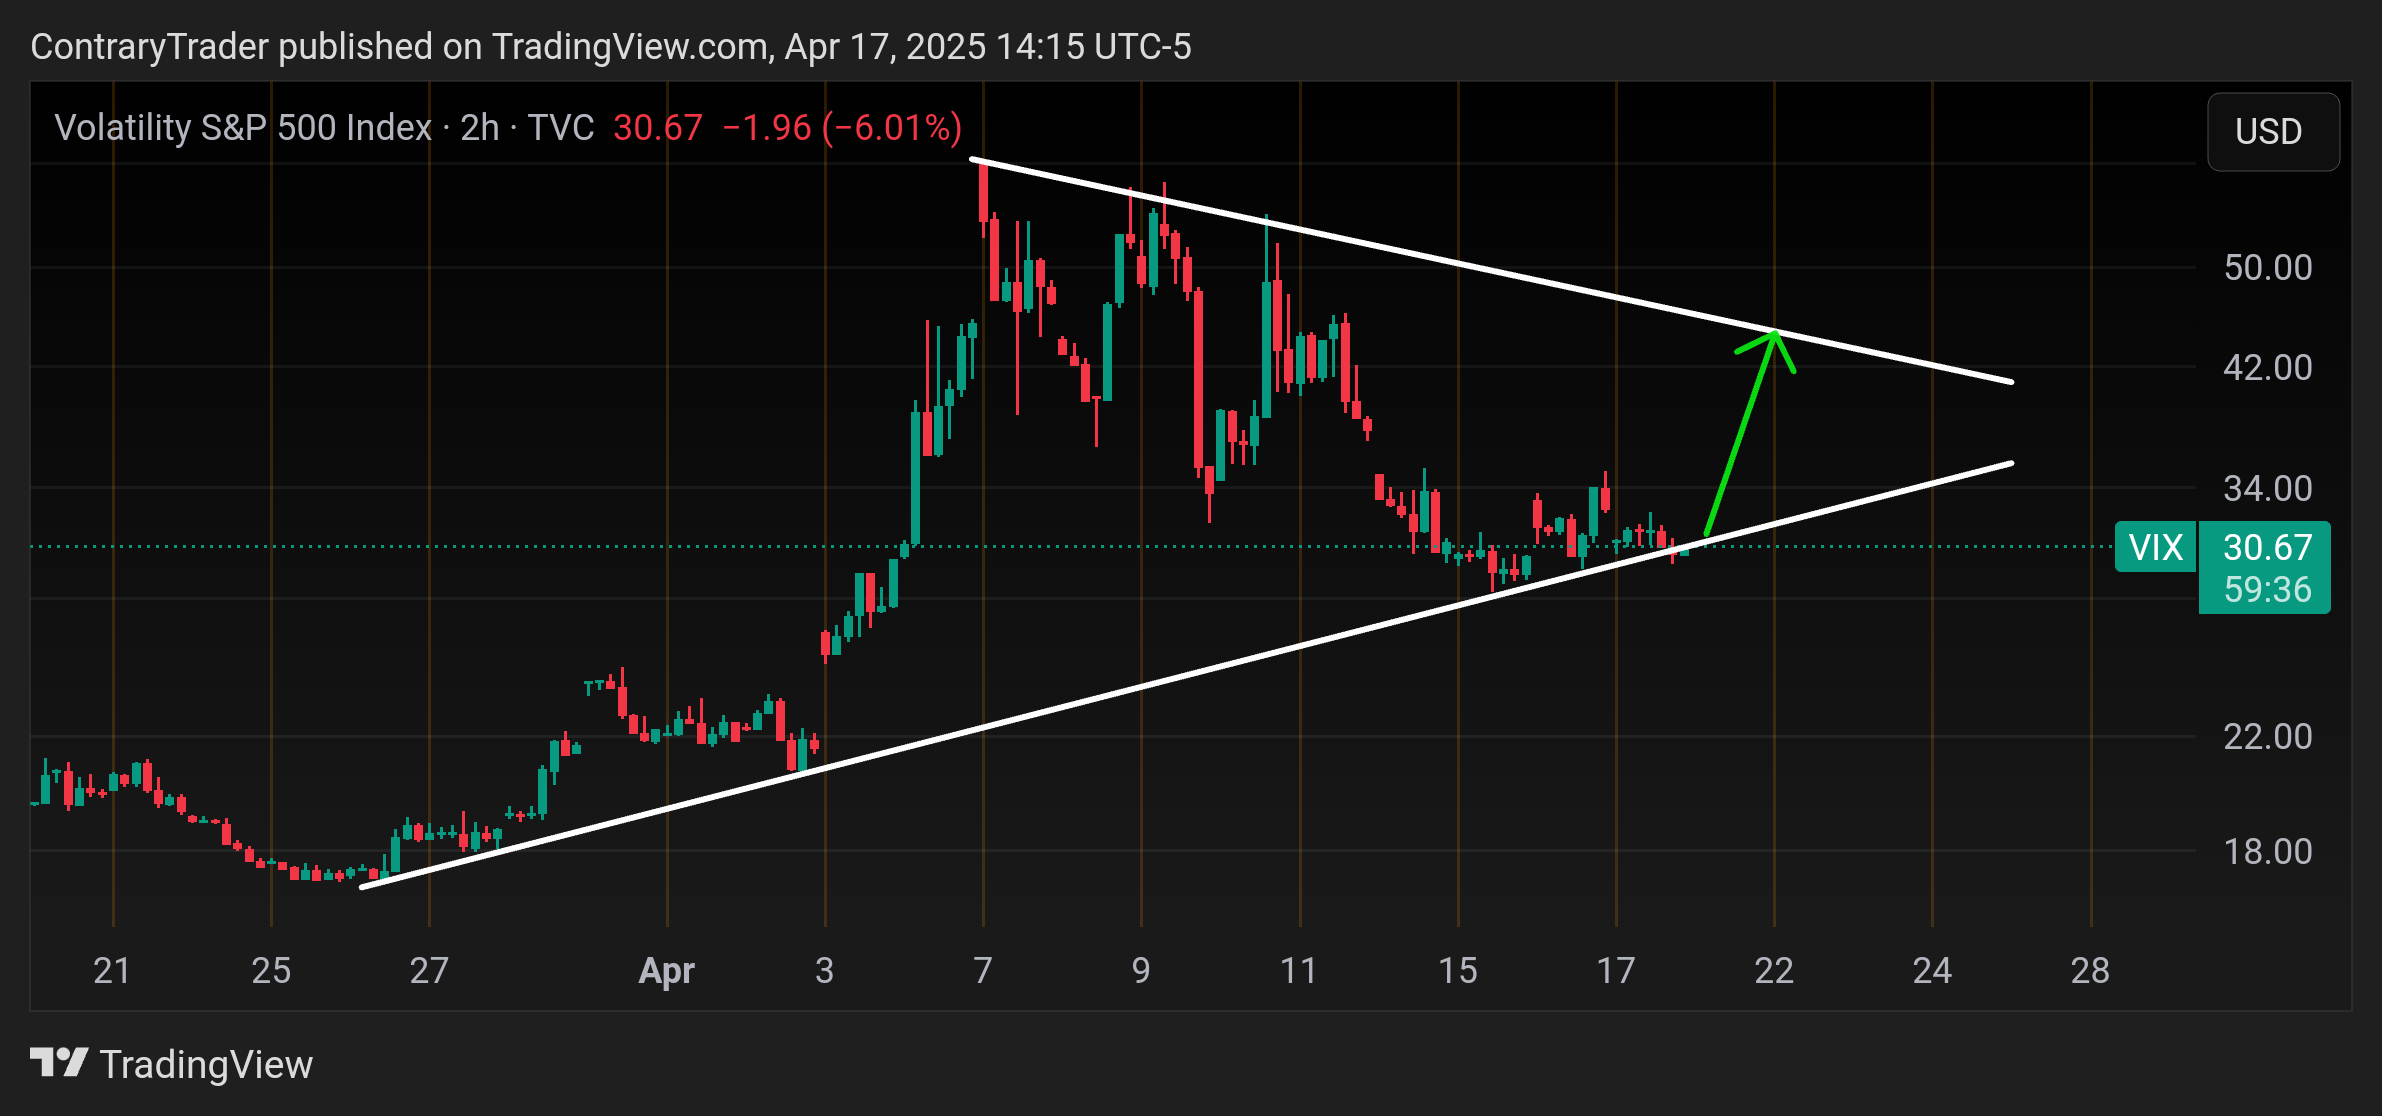Click the 42.00 price axis label
2382x1116 pixels.
(2267, 368)
